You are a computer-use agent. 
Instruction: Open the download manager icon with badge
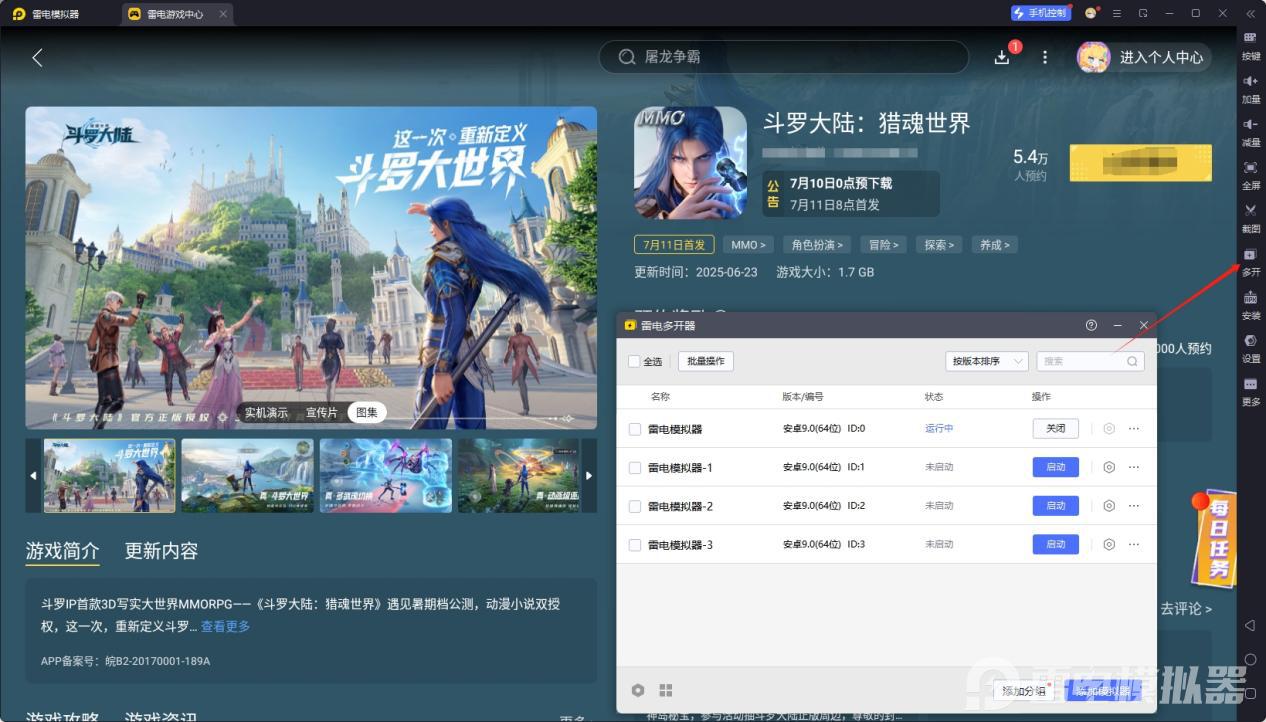[1002, 57]
